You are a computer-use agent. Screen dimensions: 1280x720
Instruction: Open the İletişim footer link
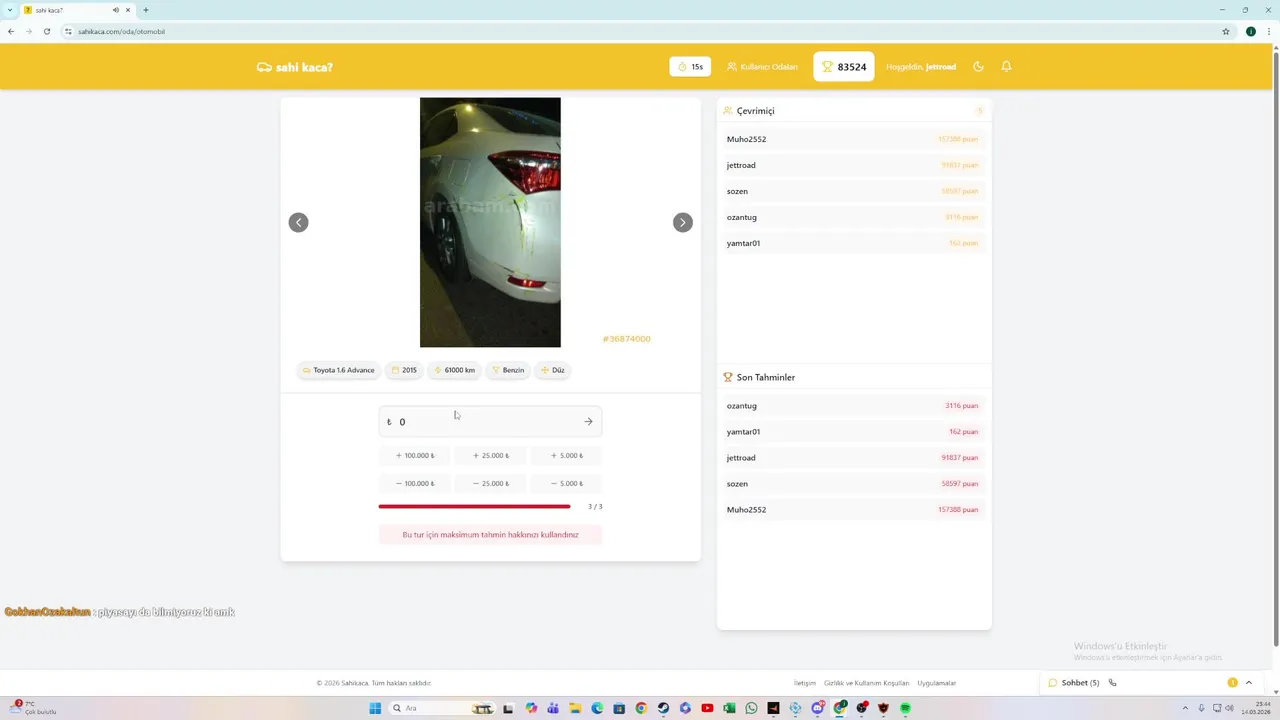click(x=805, y=683)
